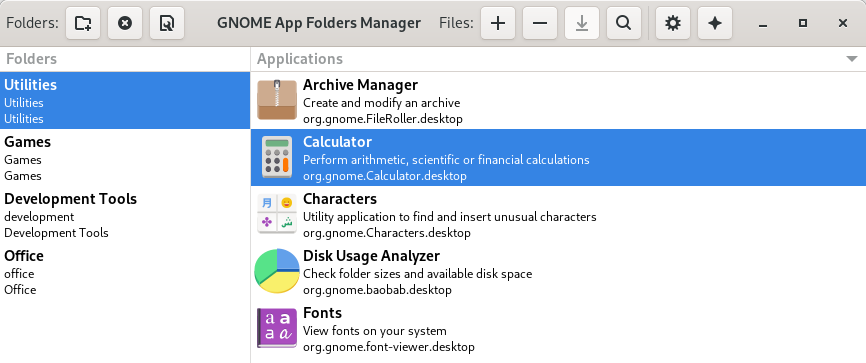866x363 pixels.
Task: Click org.gnome.FileRoller.desktop text
Action: tap(383, 119)
